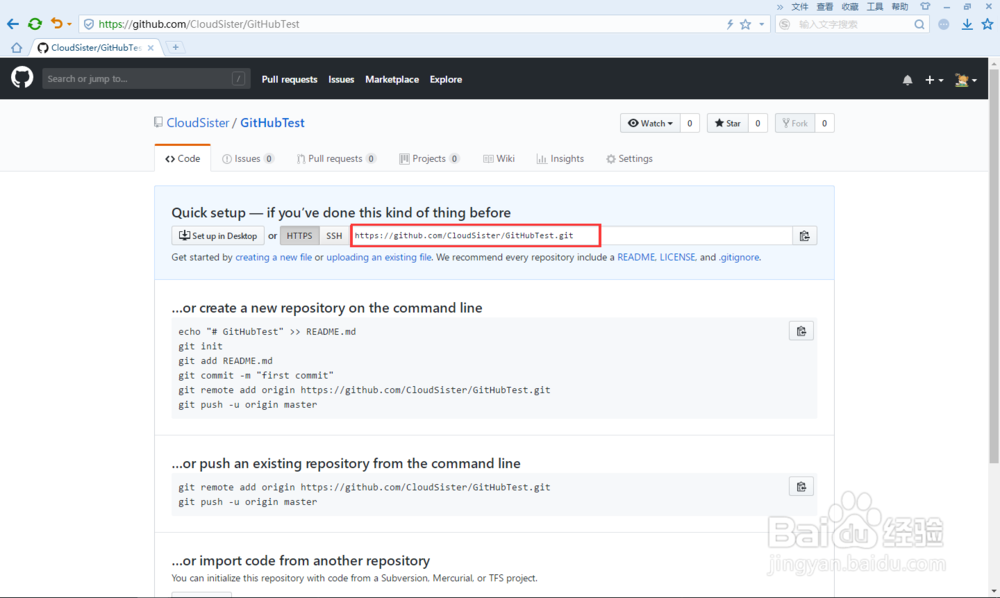Open the 文件 browser menu
The image size is (1000, 598).
[800, 7]
